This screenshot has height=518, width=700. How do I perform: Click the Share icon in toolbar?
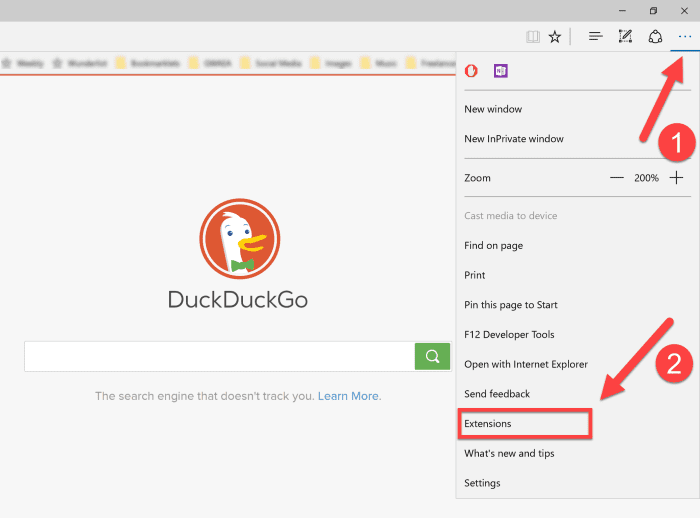[x=655, y=37]
